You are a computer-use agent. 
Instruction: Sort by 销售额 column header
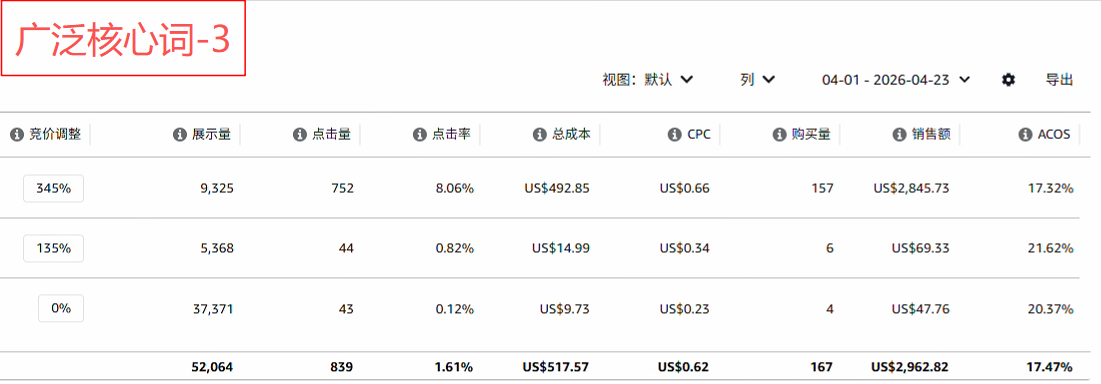[x=932, y=134]
